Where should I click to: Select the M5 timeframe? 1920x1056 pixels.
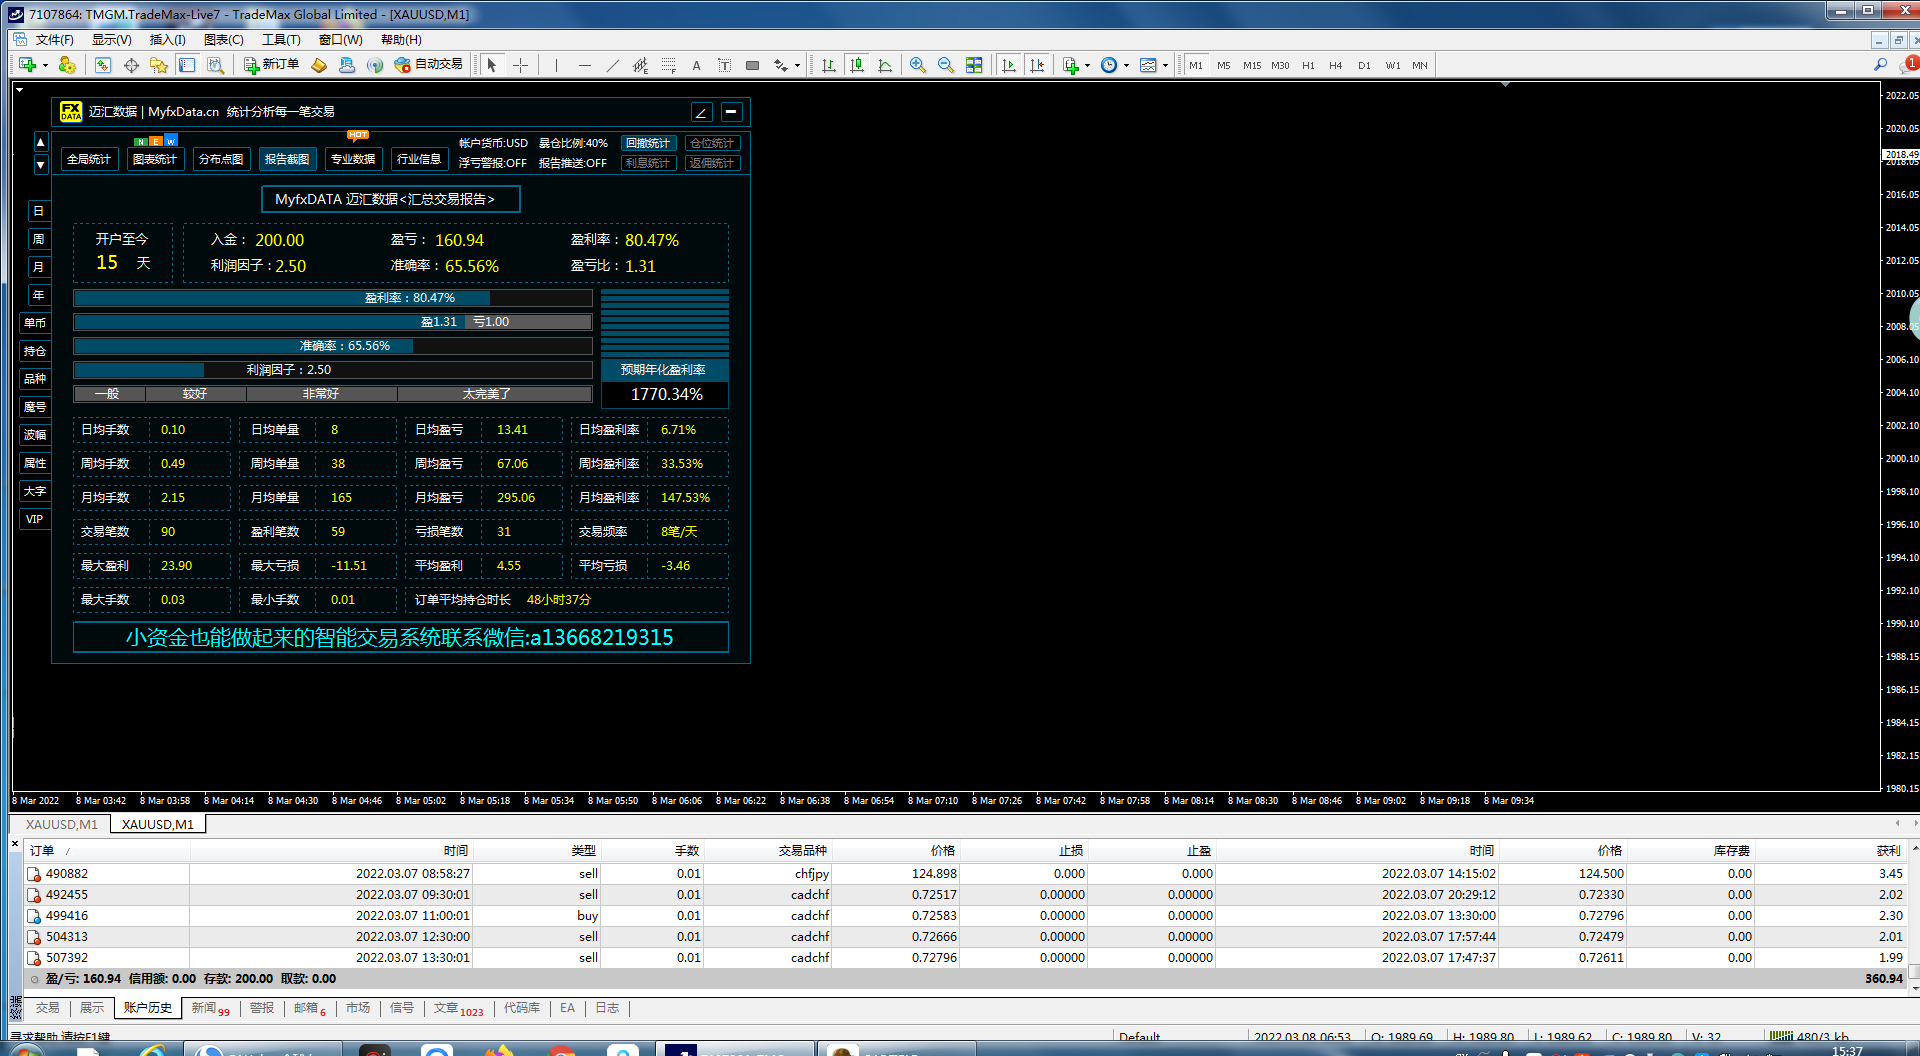tap(1224, 65)
